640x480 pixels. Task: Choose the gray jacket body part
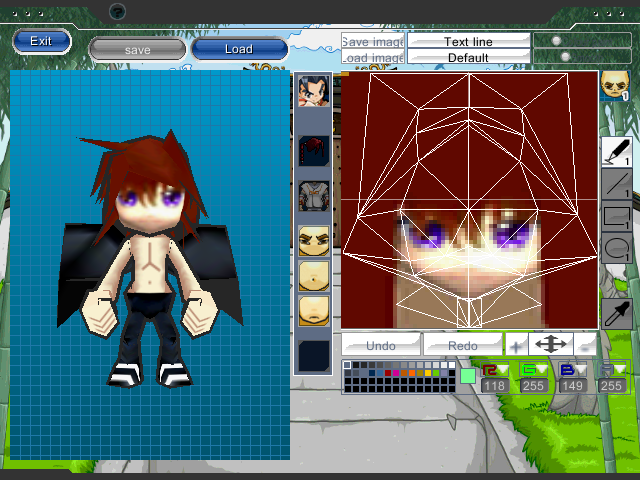coord(313,196)
